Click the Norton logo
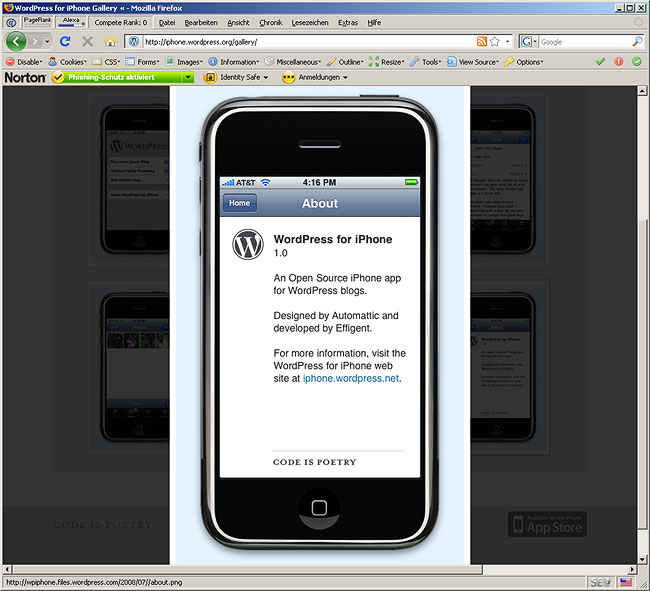 click(x=25, y=77)
